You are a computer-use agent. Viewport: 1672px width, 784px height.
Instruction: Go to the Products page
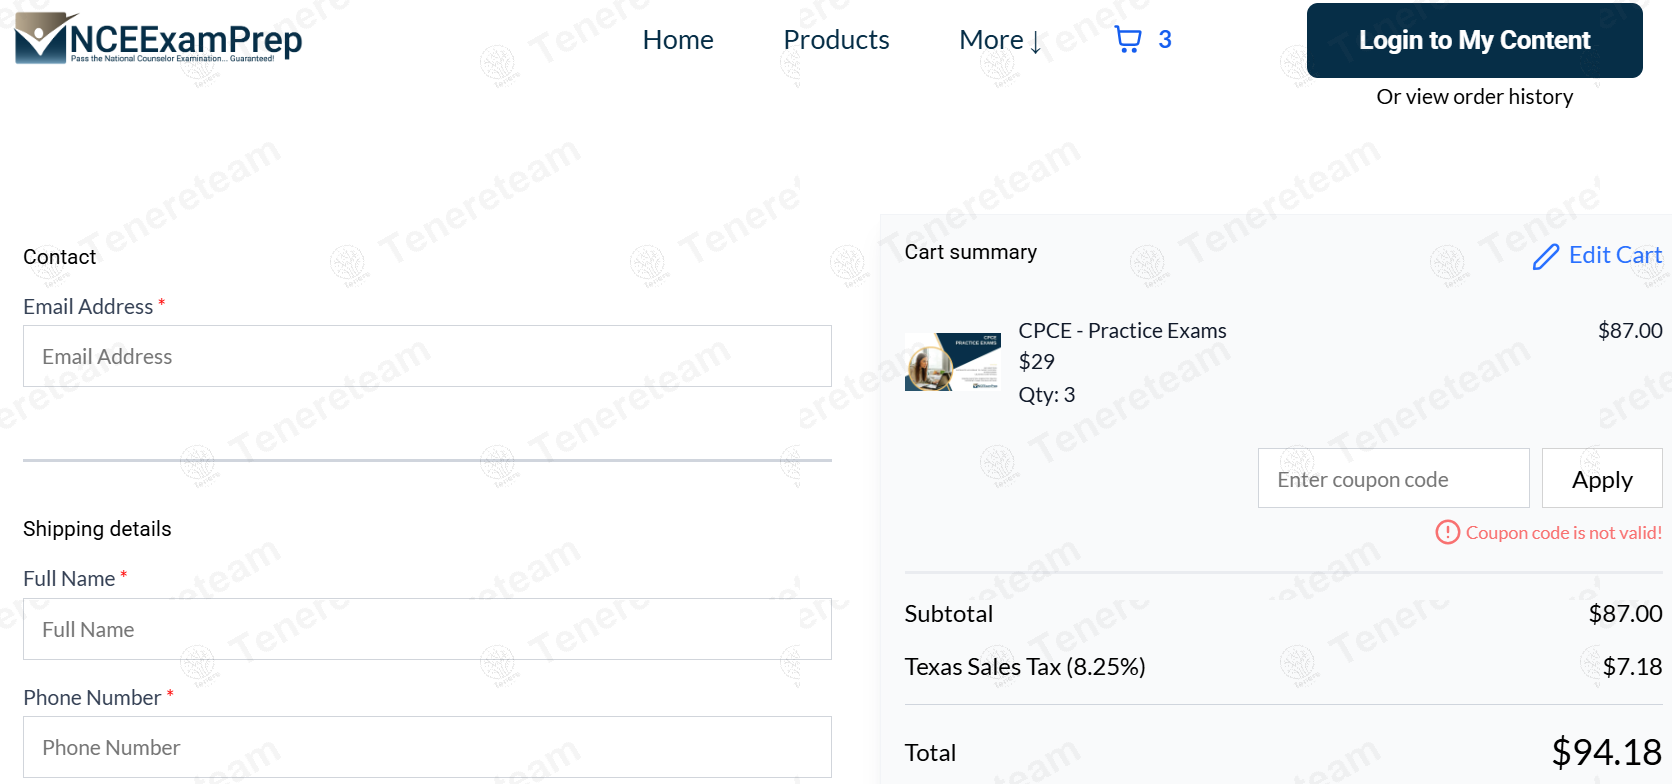(x=836, y=40)
